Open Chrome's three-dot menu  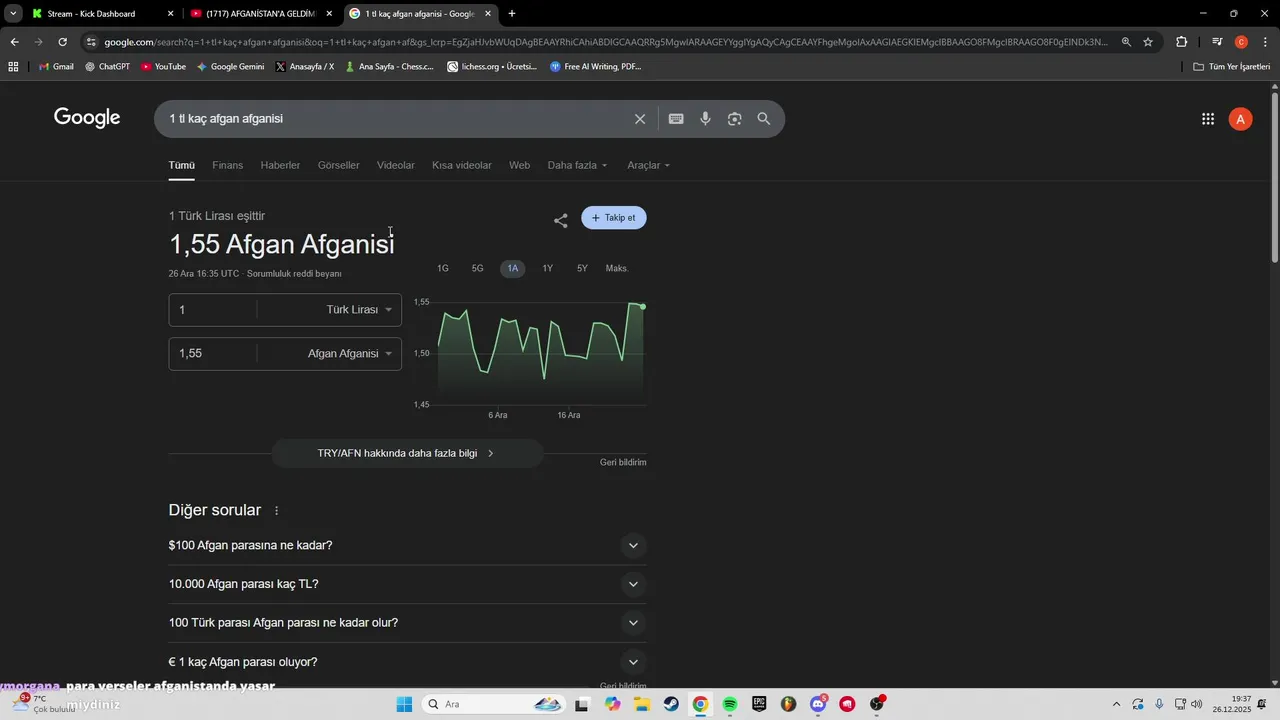pyautogui.click(x=1266, y=42)
